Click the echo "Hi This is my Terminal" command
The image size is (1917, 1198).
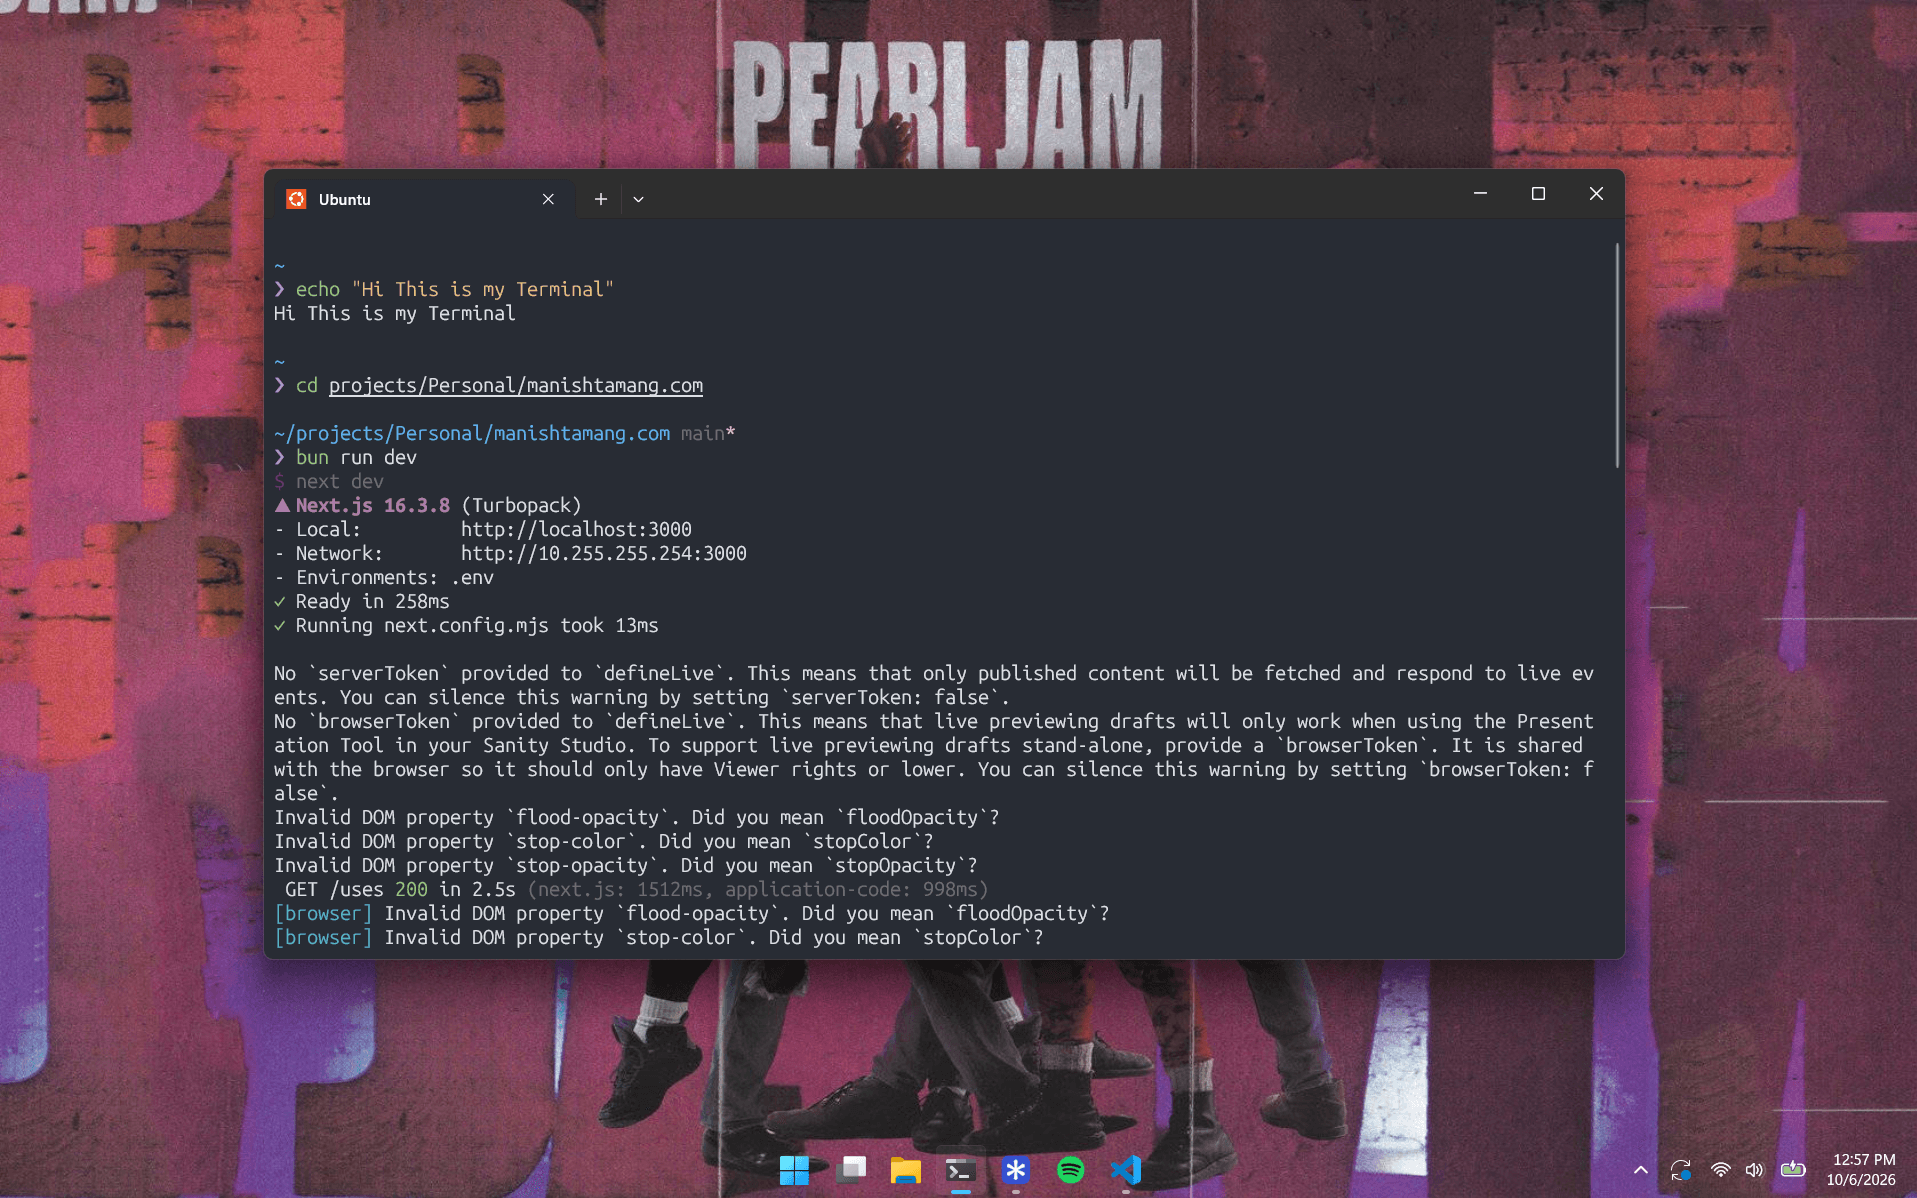[454, 289]
